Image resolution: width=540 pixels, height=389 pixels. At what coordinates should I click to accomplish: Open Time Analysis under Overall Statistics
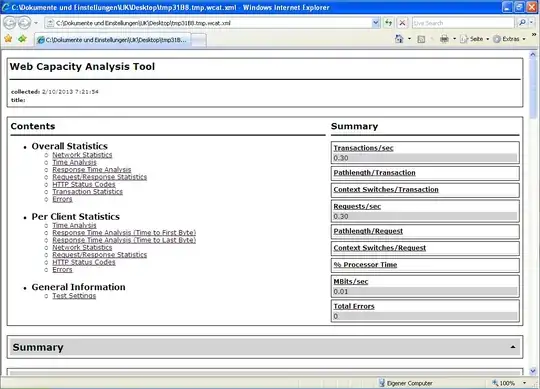click(74, 162)
